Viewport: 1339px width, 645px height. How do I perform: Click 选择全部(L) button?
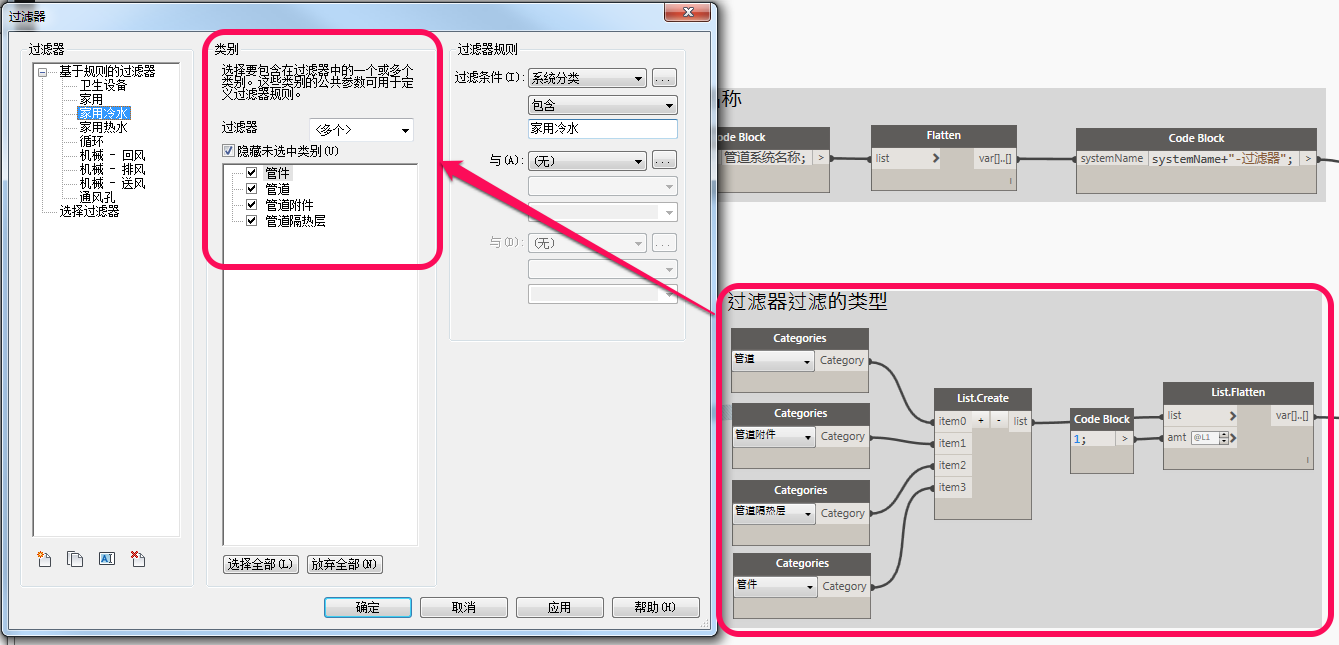[260, 564]
